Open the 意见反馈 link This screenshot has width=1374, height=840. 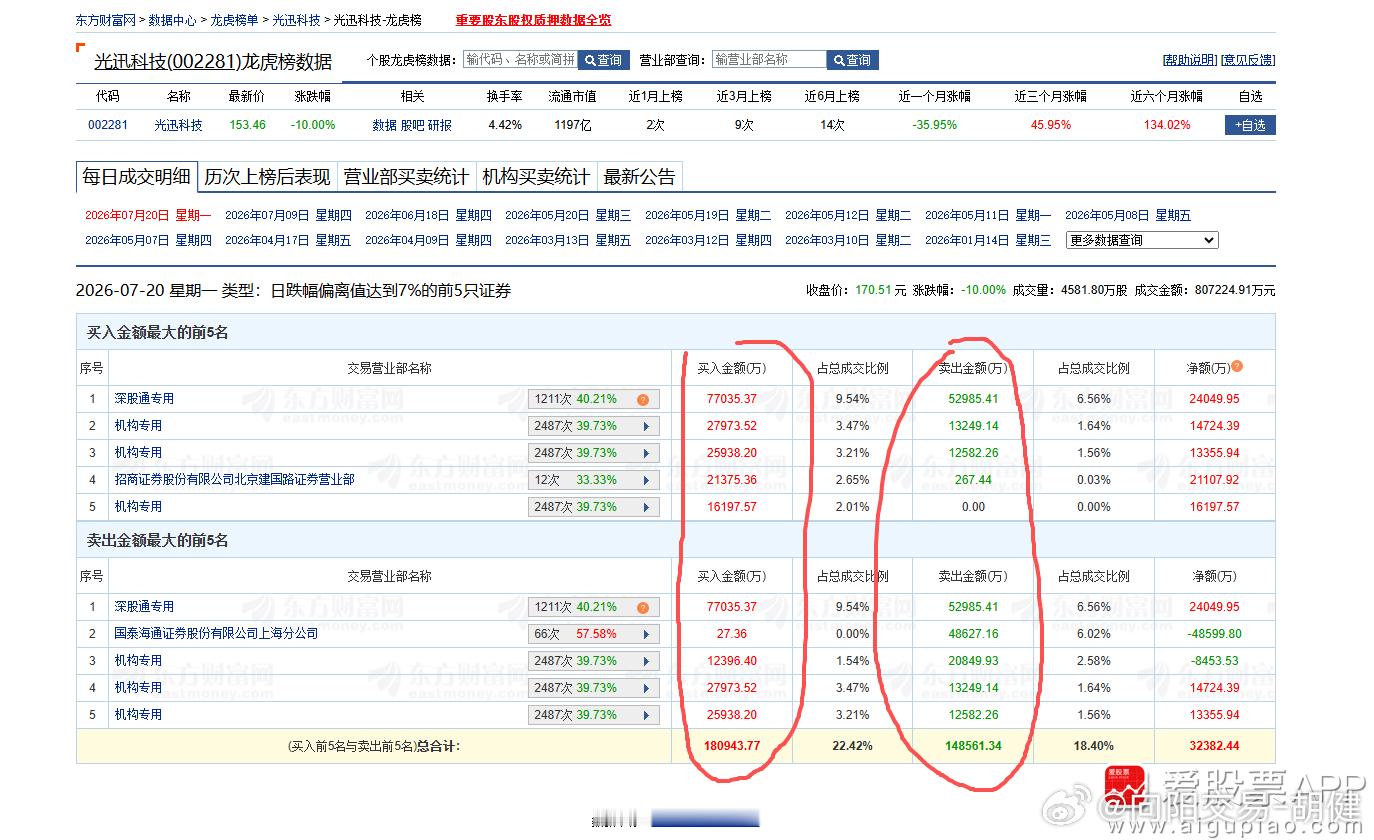[x=1248, y=60]
